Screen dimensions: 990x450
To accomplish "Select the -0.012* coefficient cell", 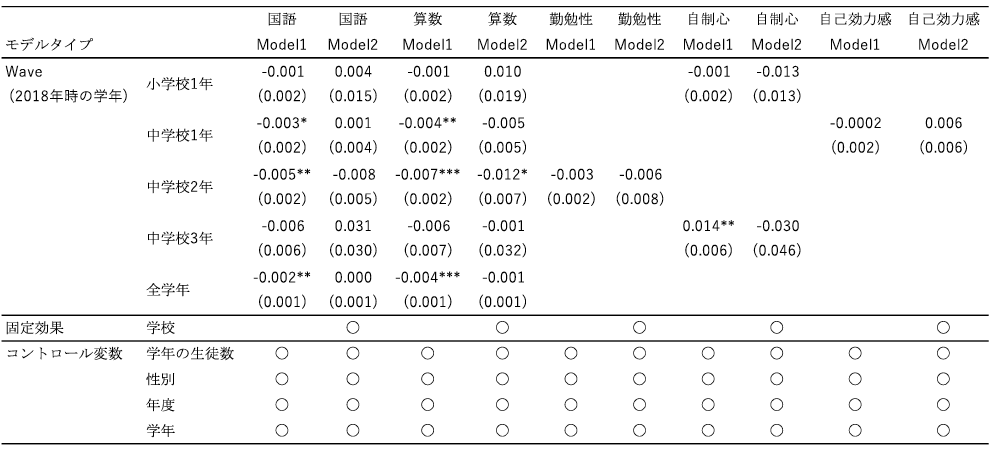I will click(x=502, y=174).
